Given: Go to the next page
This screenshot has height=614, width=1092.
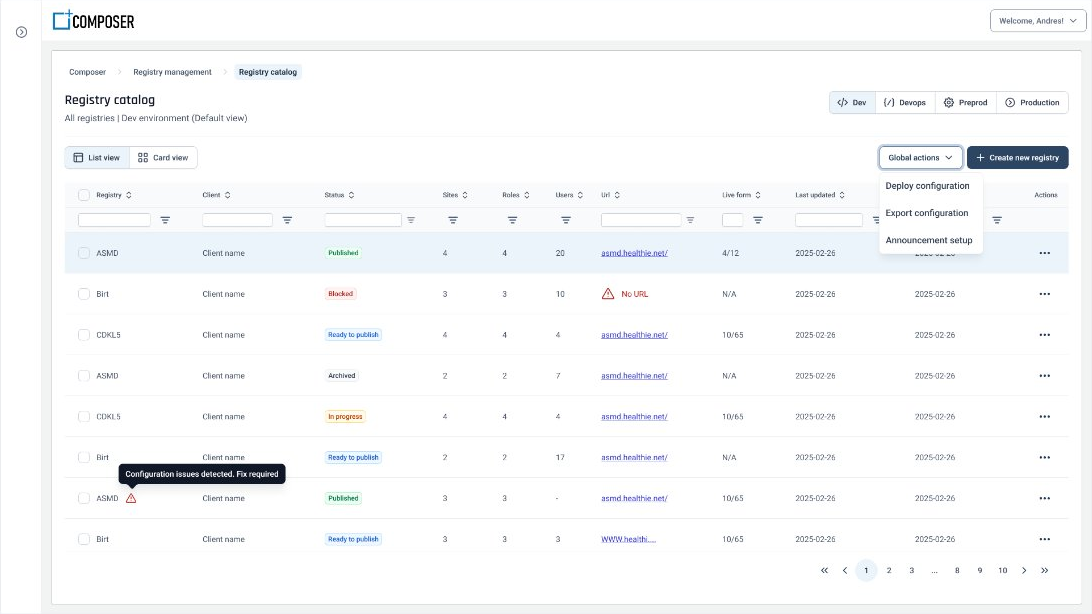Looking at the screenshot, I should tap(1024, 570).
